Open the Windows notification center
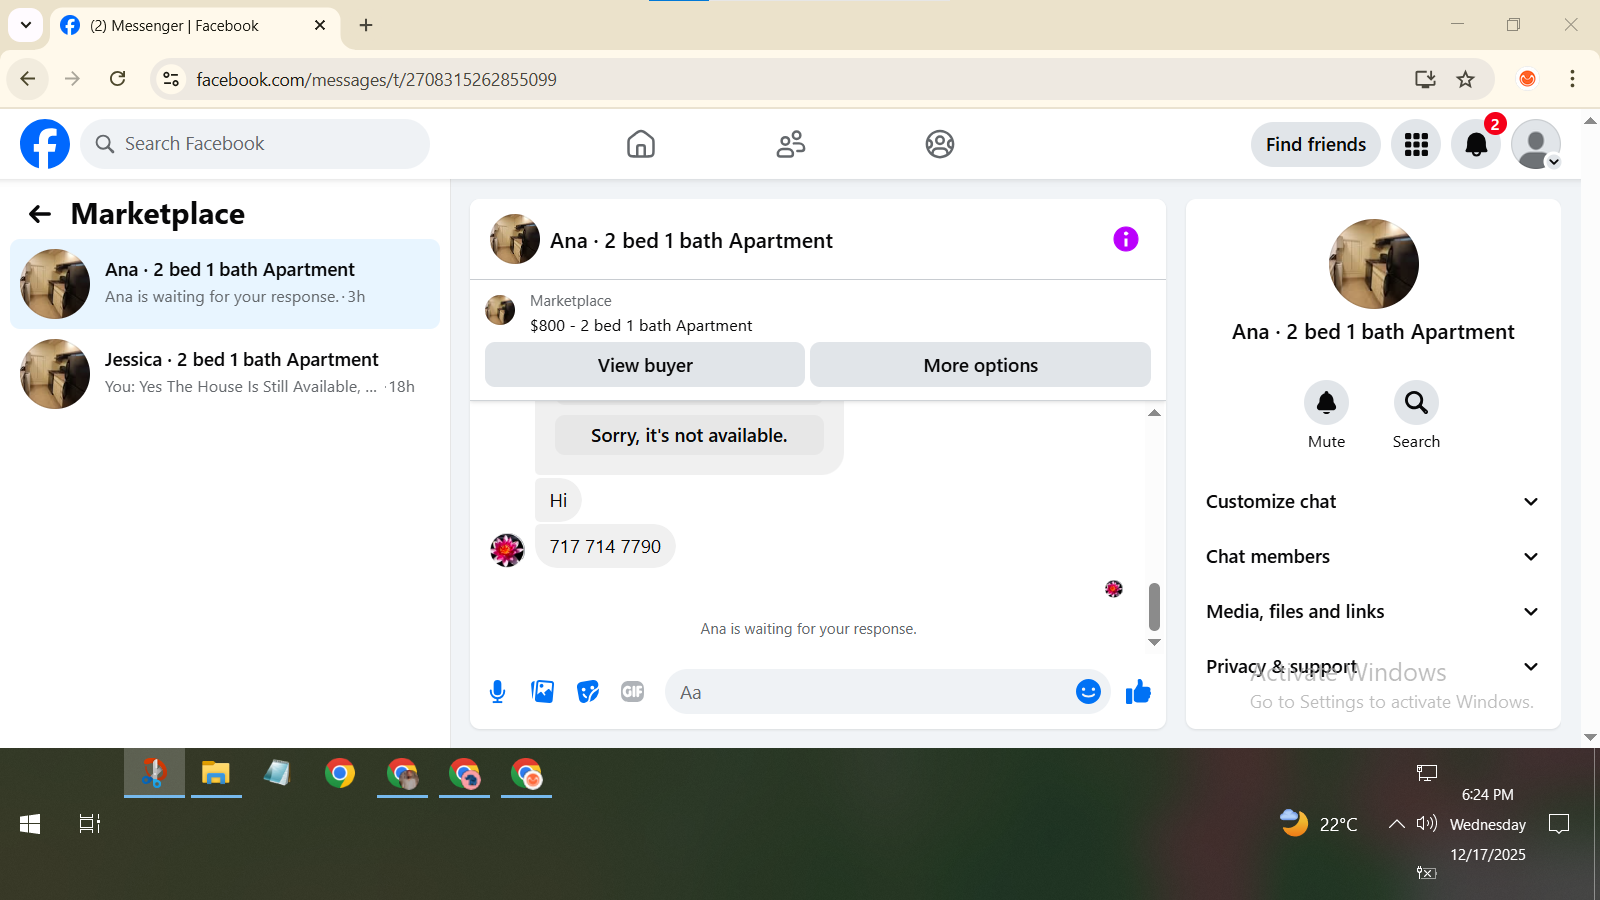 click(x=1559, y=824)
